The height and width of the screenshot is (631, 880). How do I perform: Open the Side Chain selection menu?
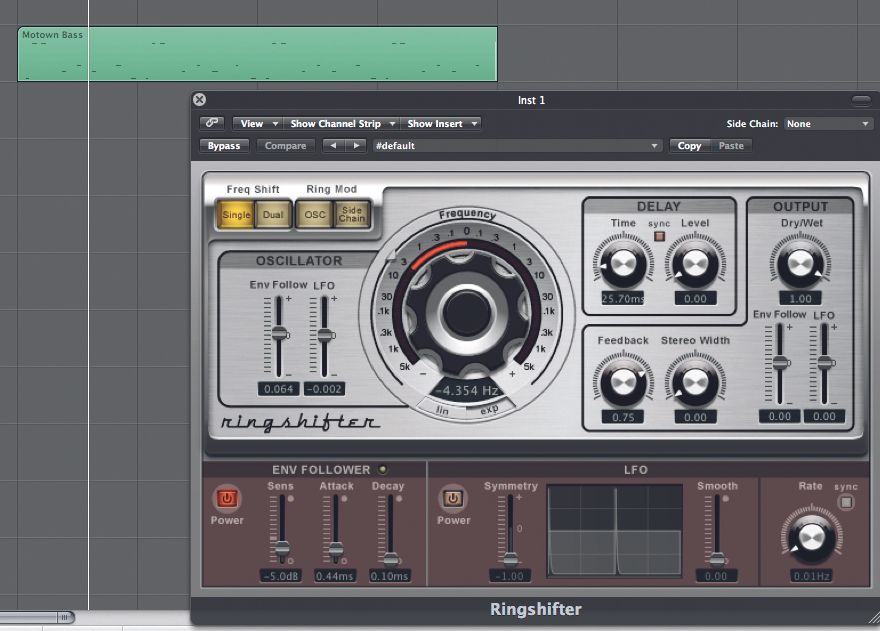pyautogui.click(x=828, y=123)
